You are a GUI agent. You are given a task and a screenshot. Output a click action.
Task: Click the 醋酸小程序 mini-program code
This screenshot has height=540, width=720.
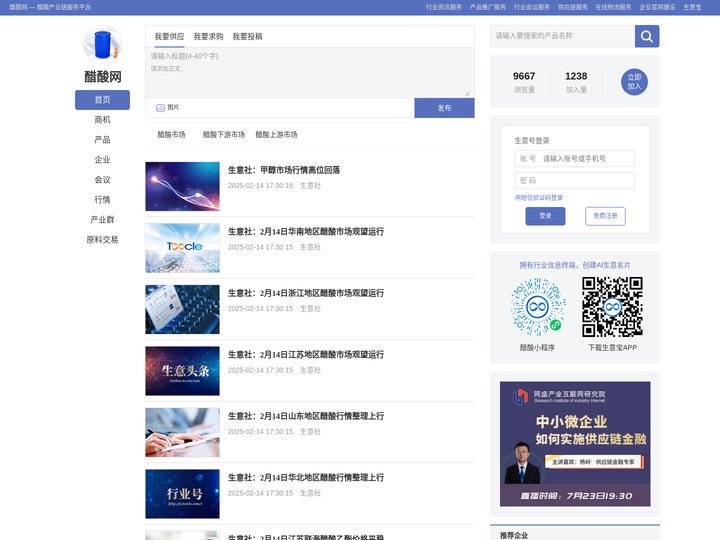point(538,307)
